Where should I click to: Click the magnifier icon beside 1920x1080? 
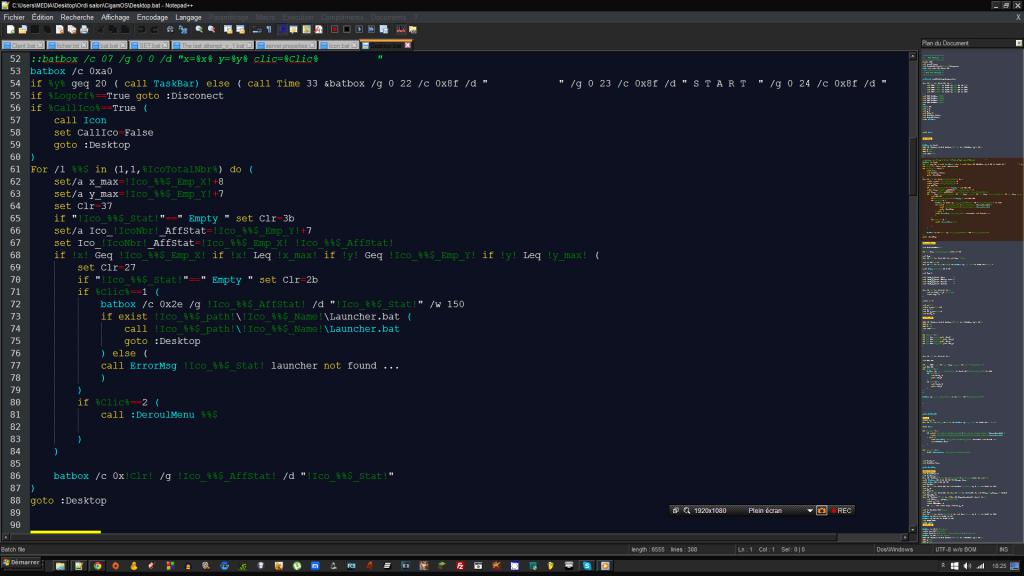coord(687,511)
